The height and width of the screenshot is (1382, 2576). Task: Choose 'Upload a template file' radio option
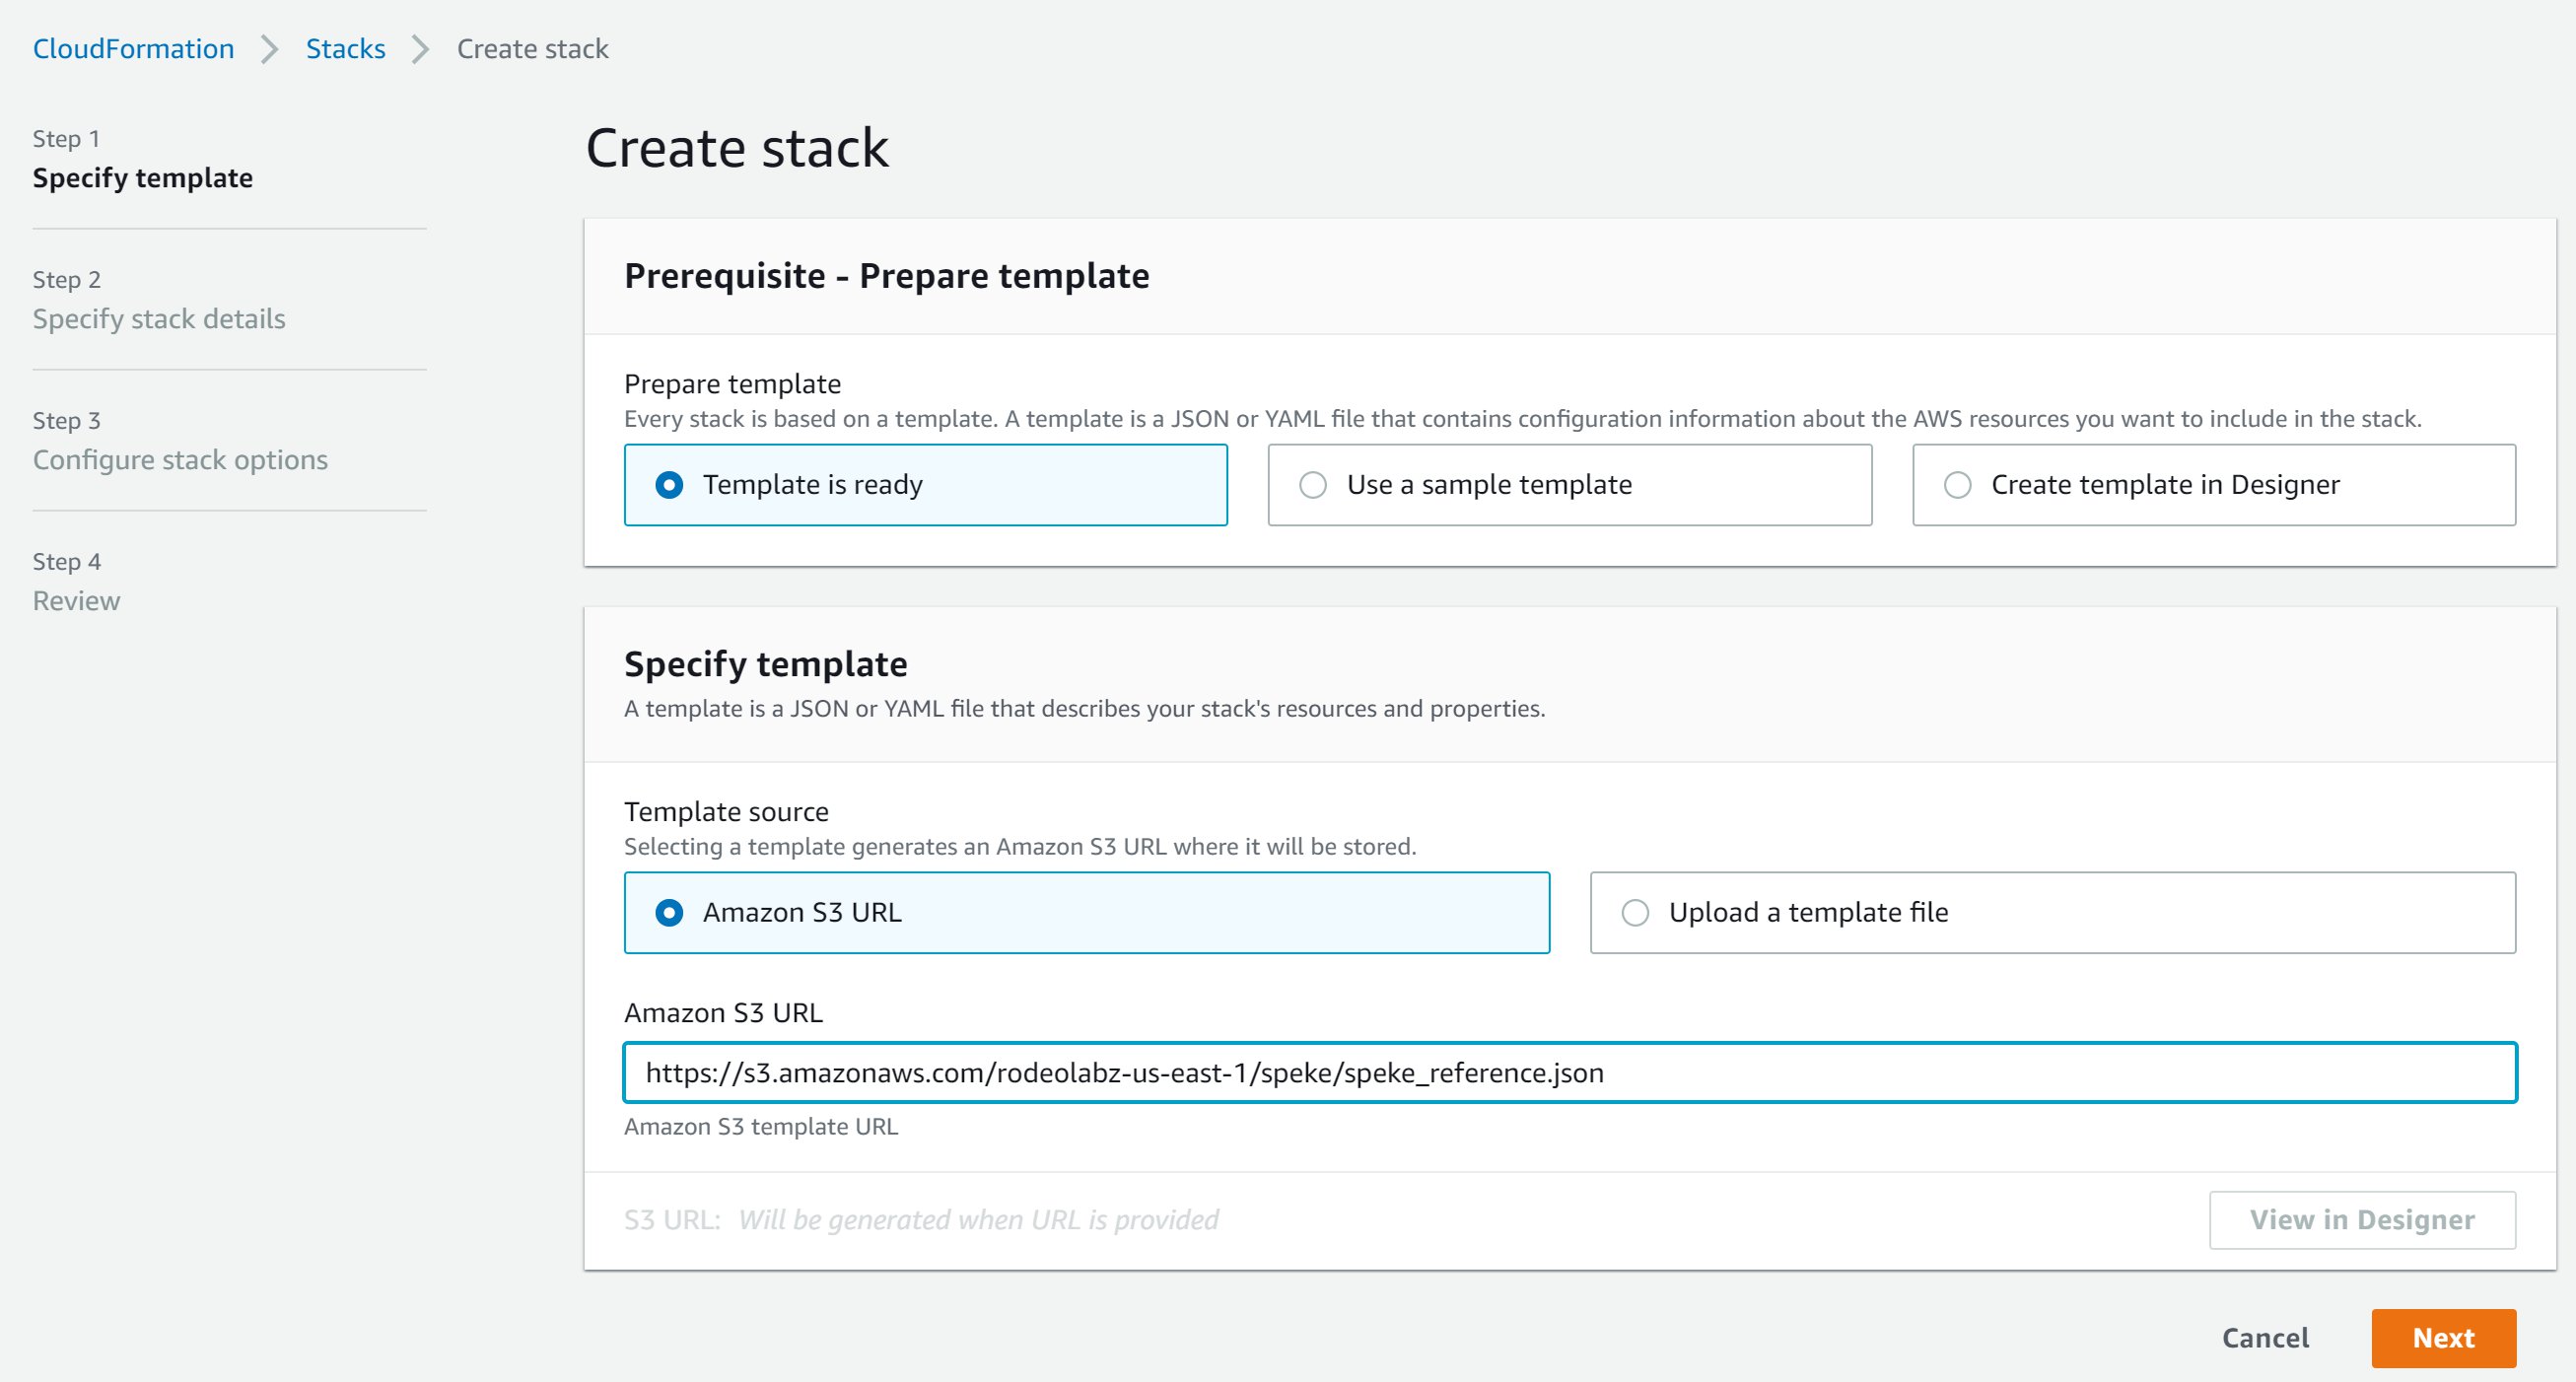pos(2052,913)
